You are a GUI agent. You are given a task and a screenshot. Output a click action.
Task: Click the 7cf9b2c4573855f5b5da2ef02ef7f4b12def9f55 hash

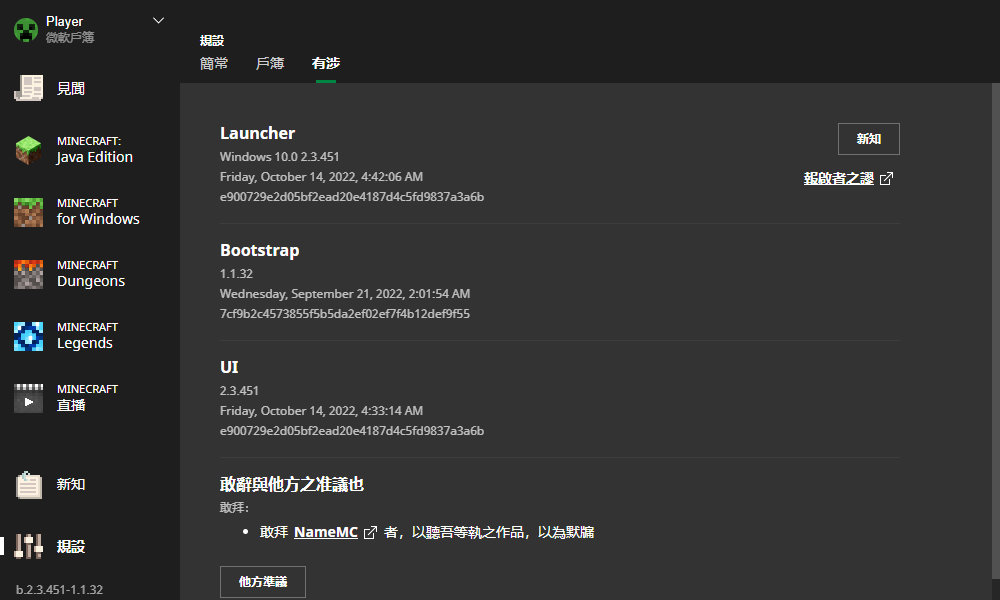(x=345, y=314)
